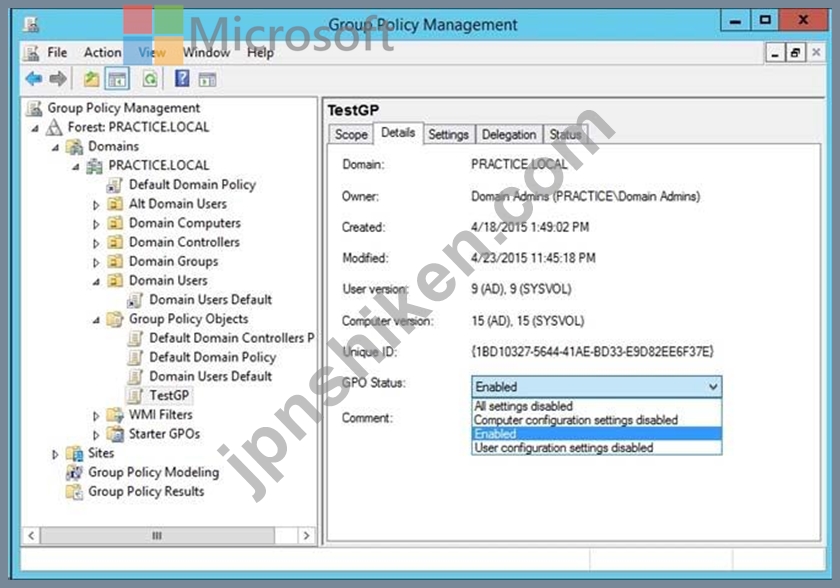Collapse the Forest PRACTICE.LOCAL node
The height and width of the screenshot is (588, 840).
tap(35, 129)
